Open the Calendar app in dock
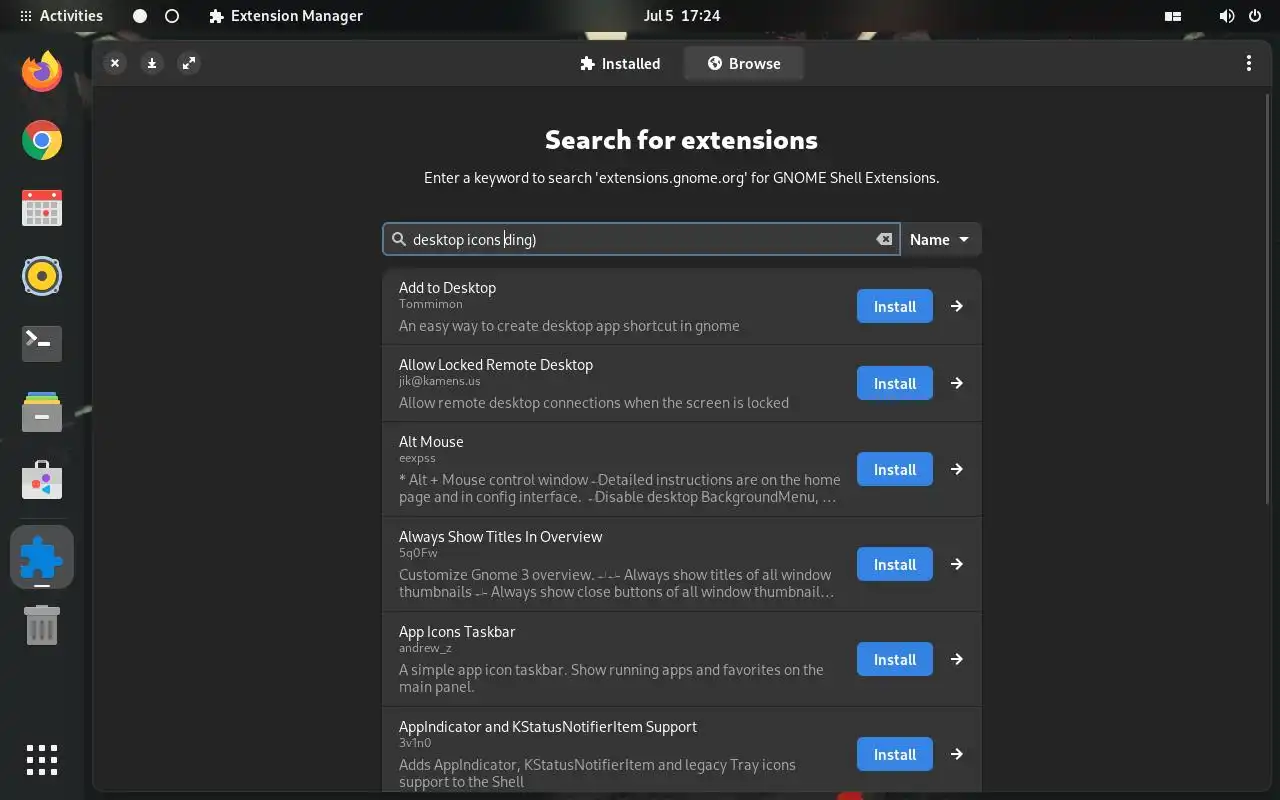This screenshot has width=1280, height=800. click(x=42, y=208)
